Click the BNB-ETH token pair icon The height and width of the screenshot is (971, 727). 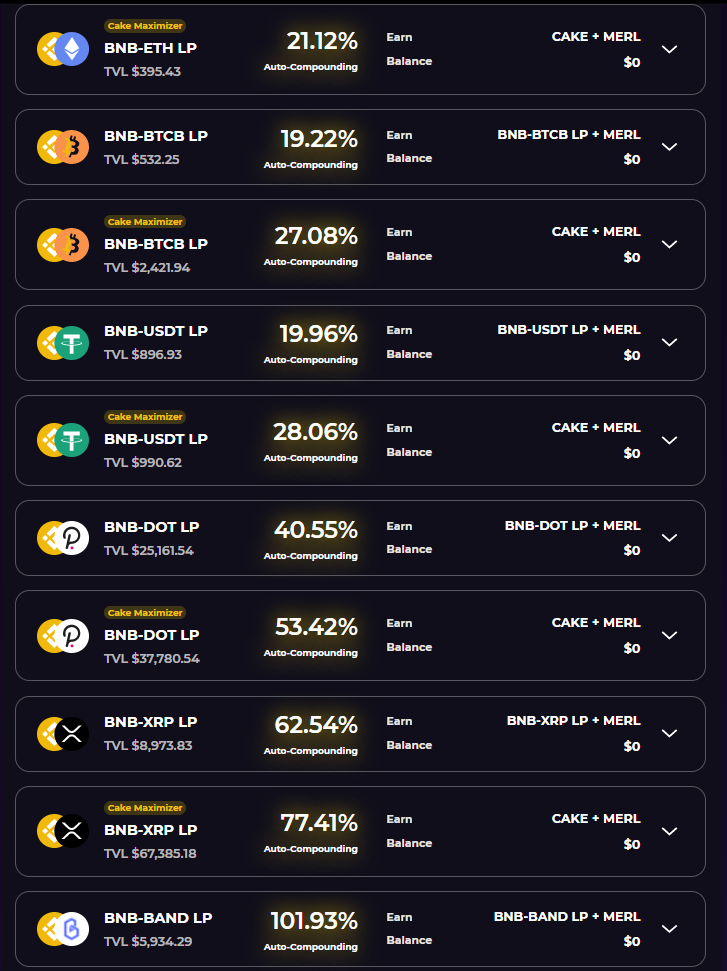click(63, 49)
